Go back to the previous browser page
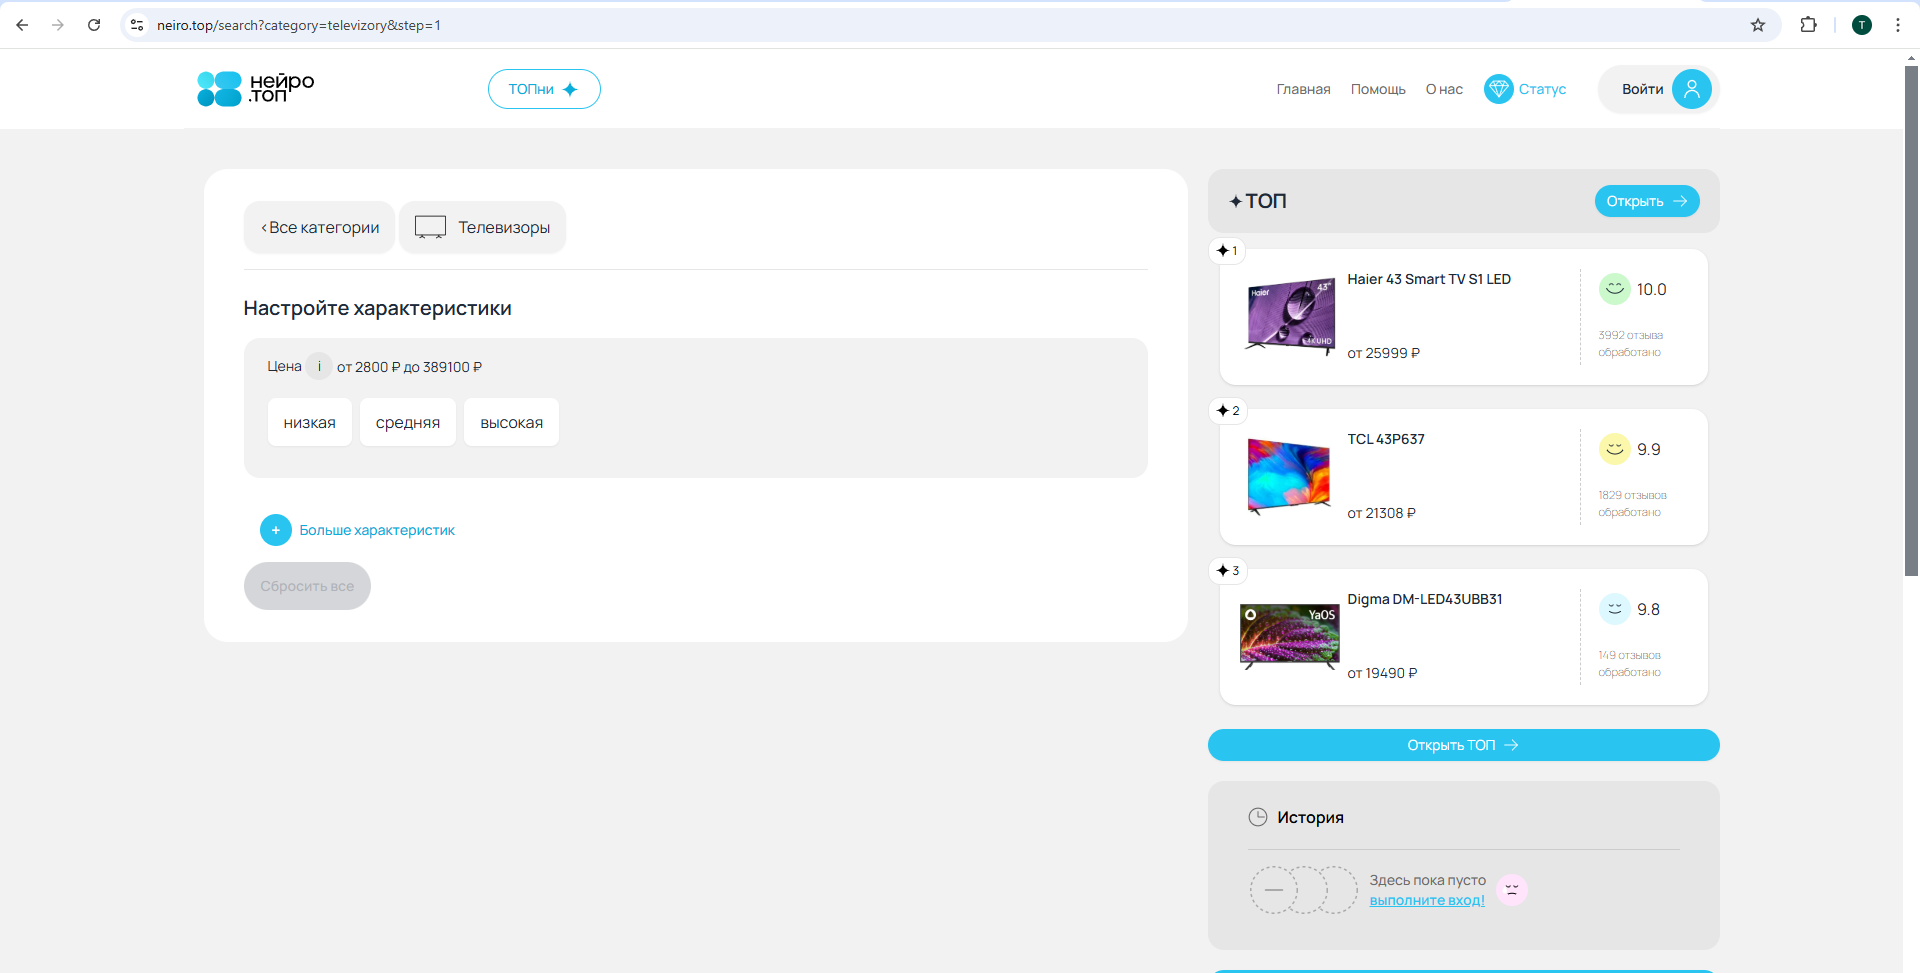Screen dimensions: 1920x973 [22, 25]
